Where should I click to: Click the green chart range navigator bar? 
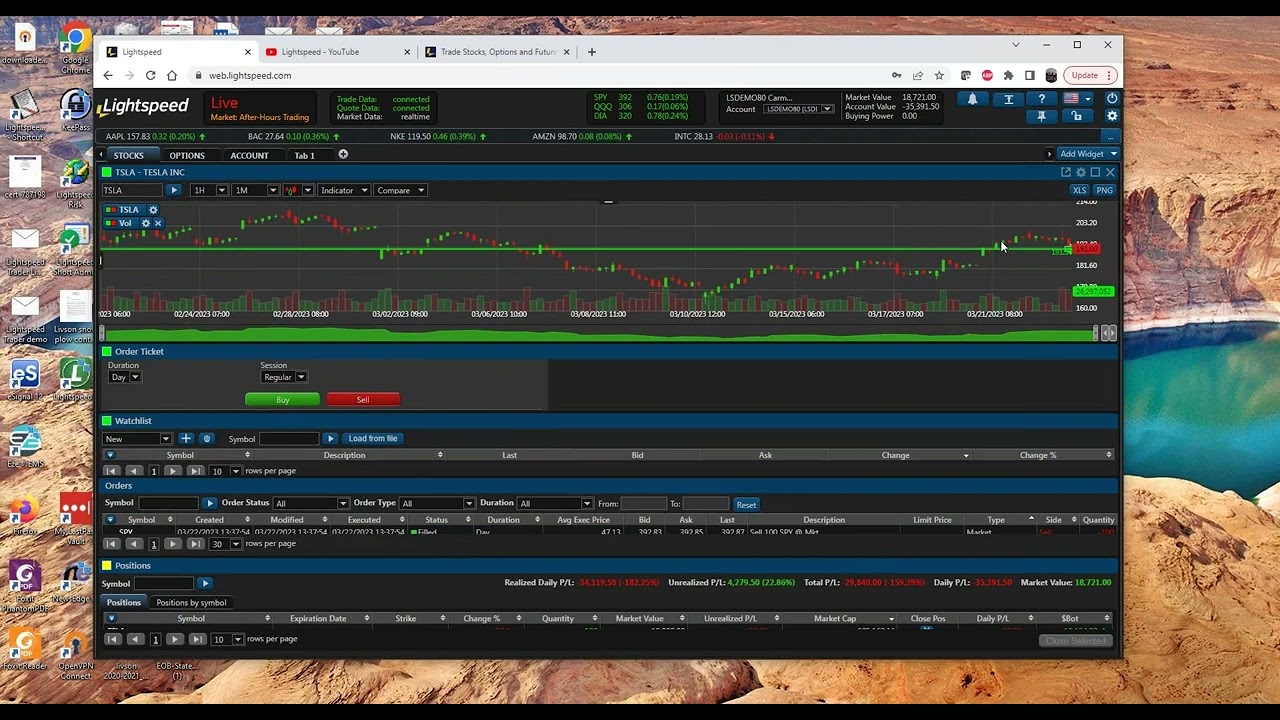(x=598, y=334)
